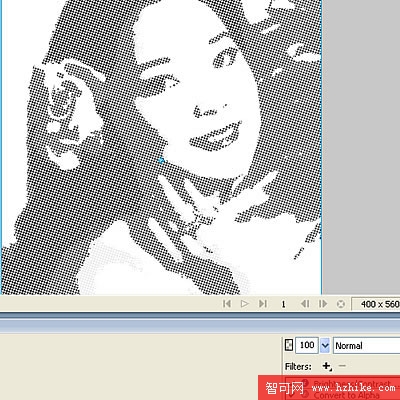Open the opacity slider dropdown arrow
The image size is (400, 400).
pos(325,345)
